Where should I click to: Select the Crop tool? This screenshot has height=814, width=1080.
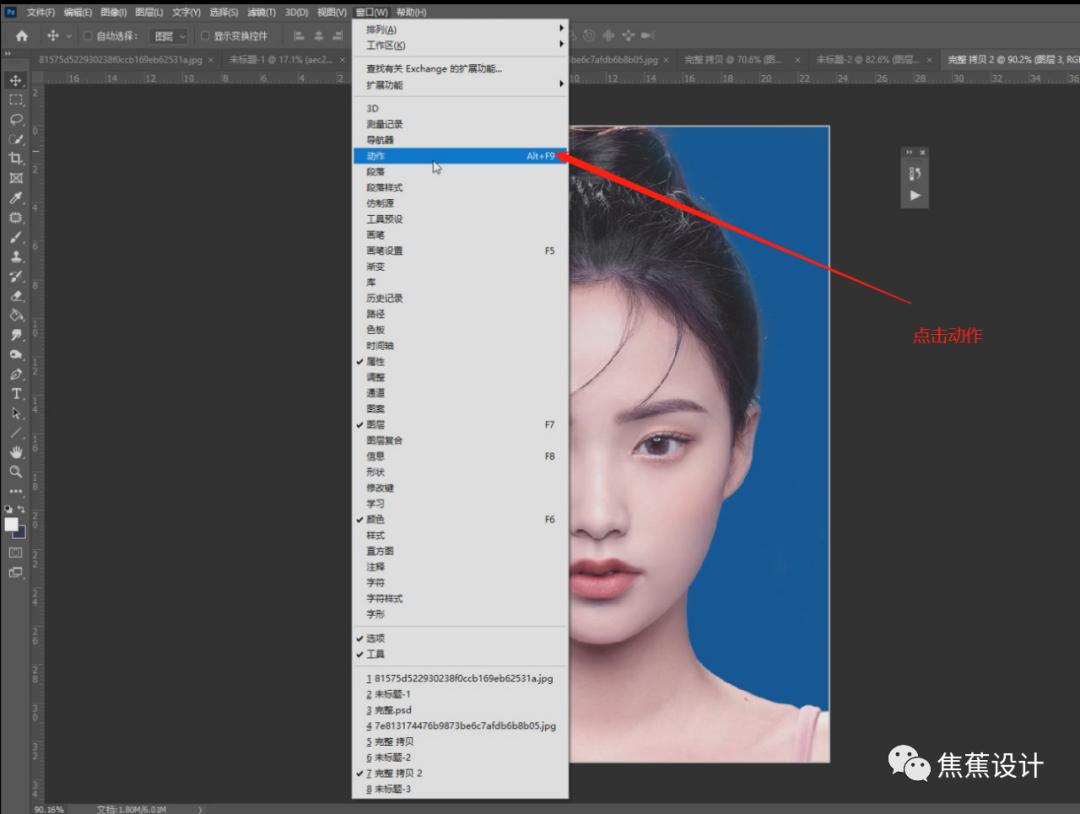[15, 158]
